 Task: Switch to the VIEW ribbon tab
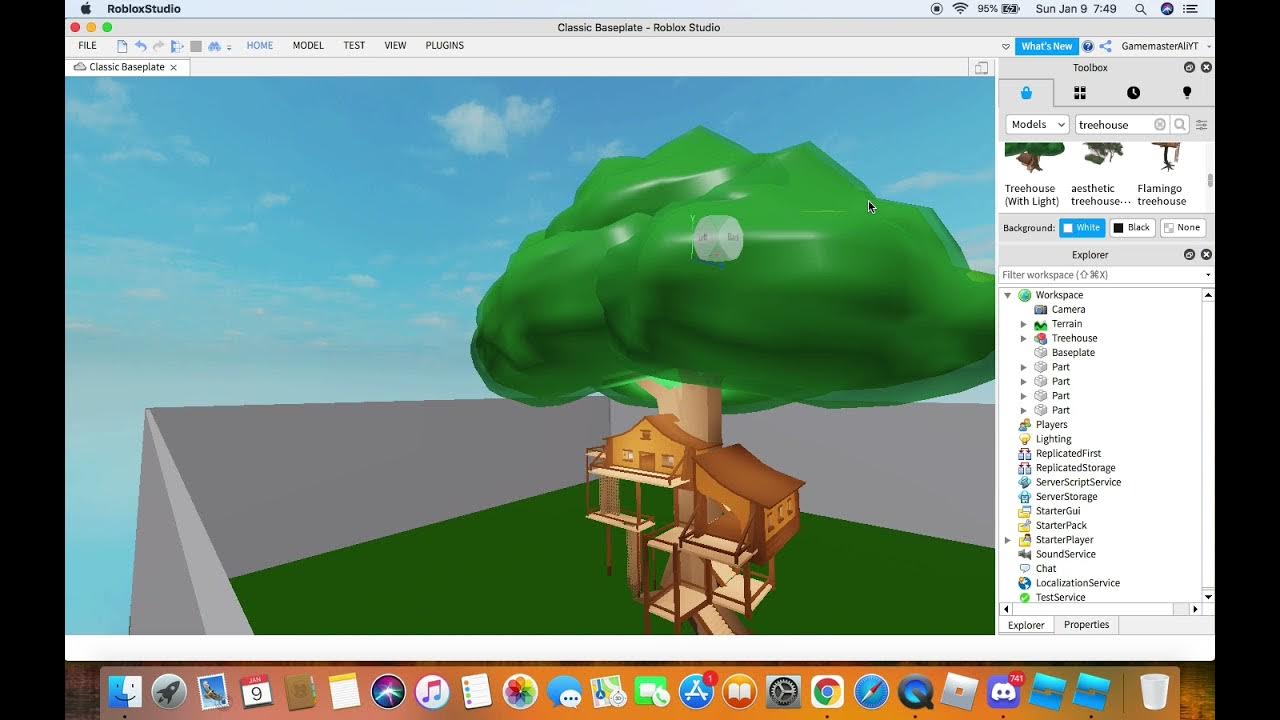(395, 46)
